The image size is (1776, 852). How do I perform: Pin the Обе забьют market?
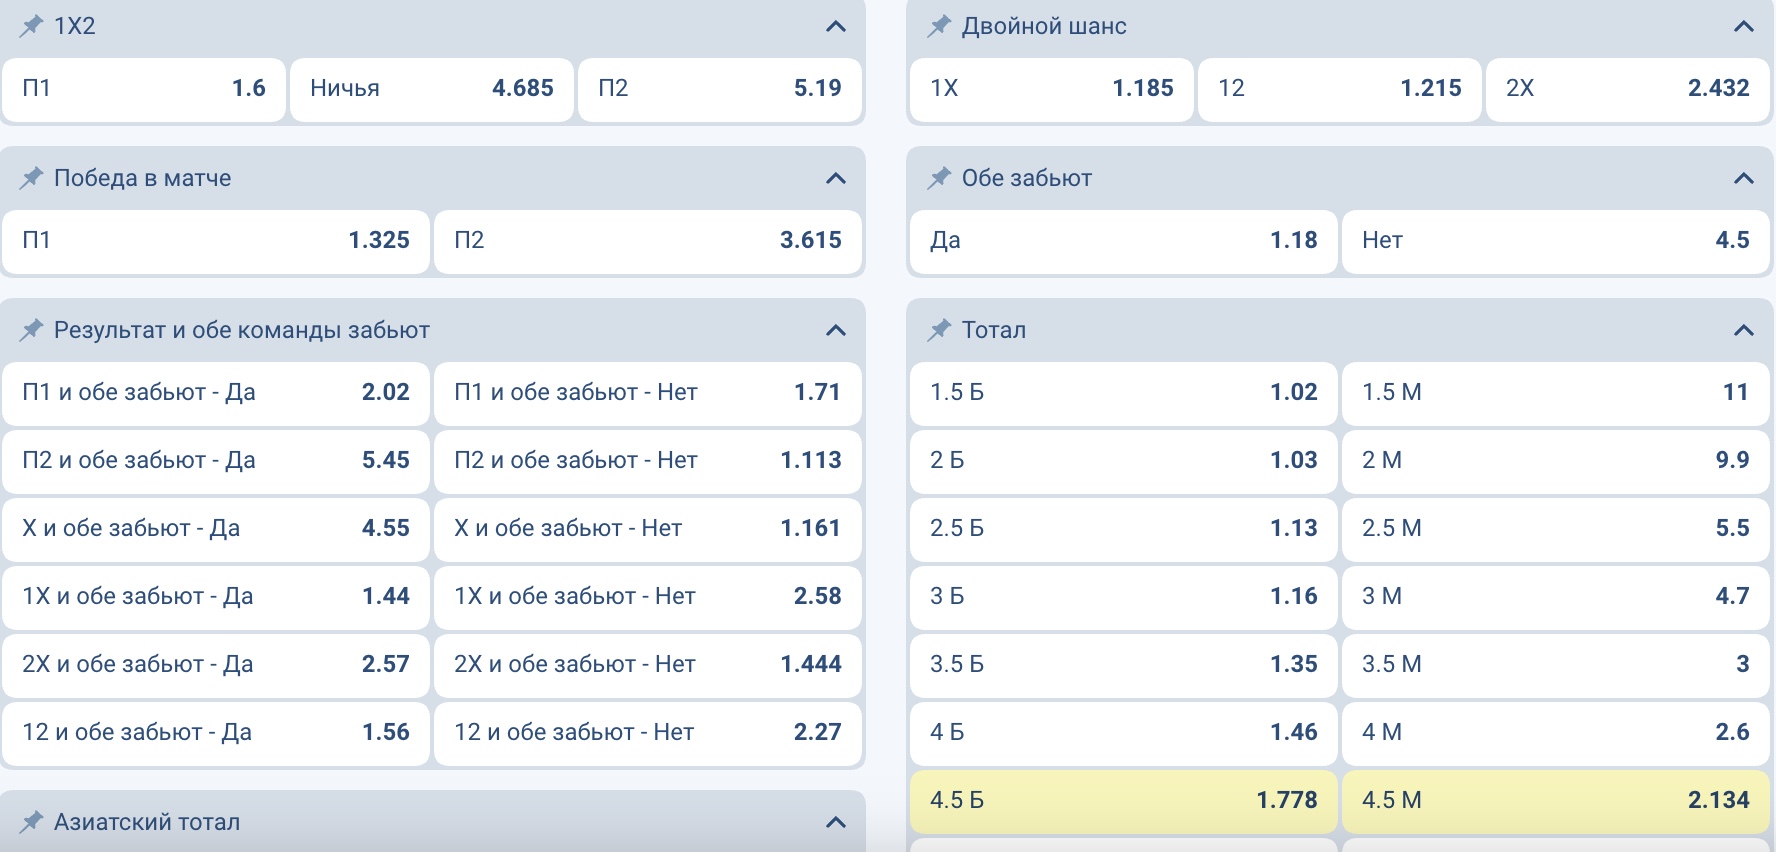coord(939,178)
